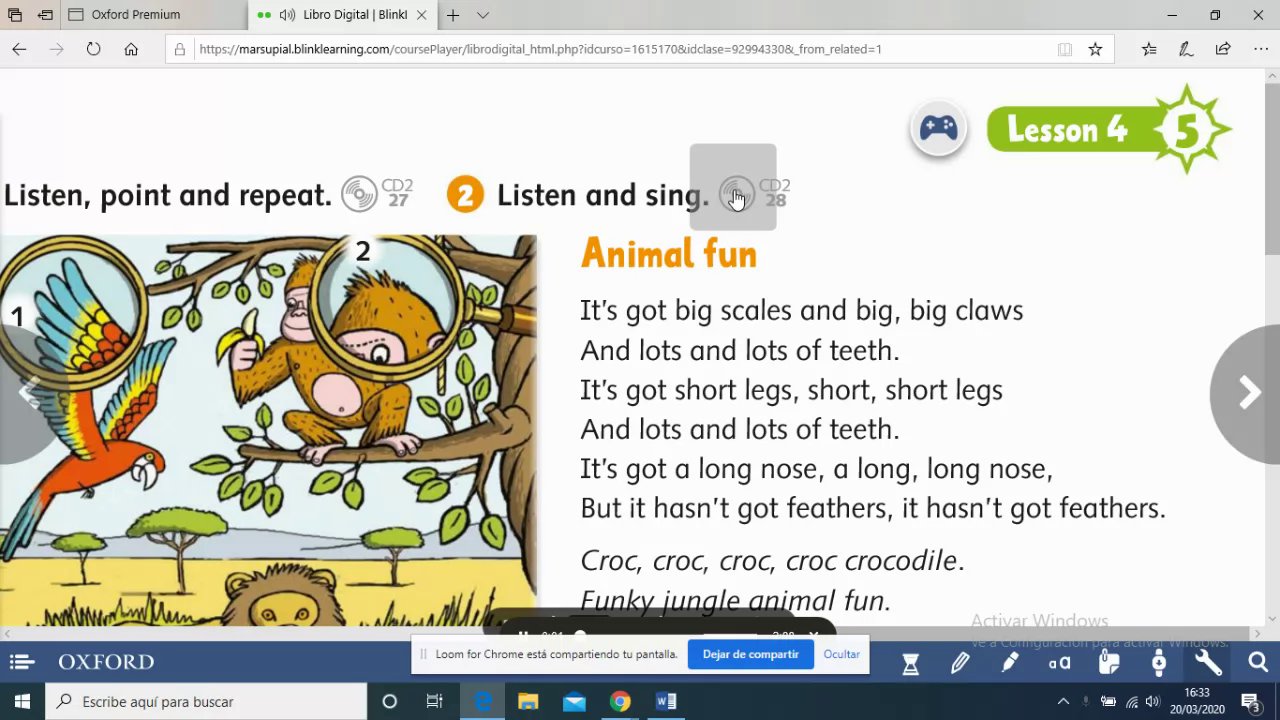Open File Explorer from taskbar
This screenshot has width=1280, height=720.
[528, 702]
